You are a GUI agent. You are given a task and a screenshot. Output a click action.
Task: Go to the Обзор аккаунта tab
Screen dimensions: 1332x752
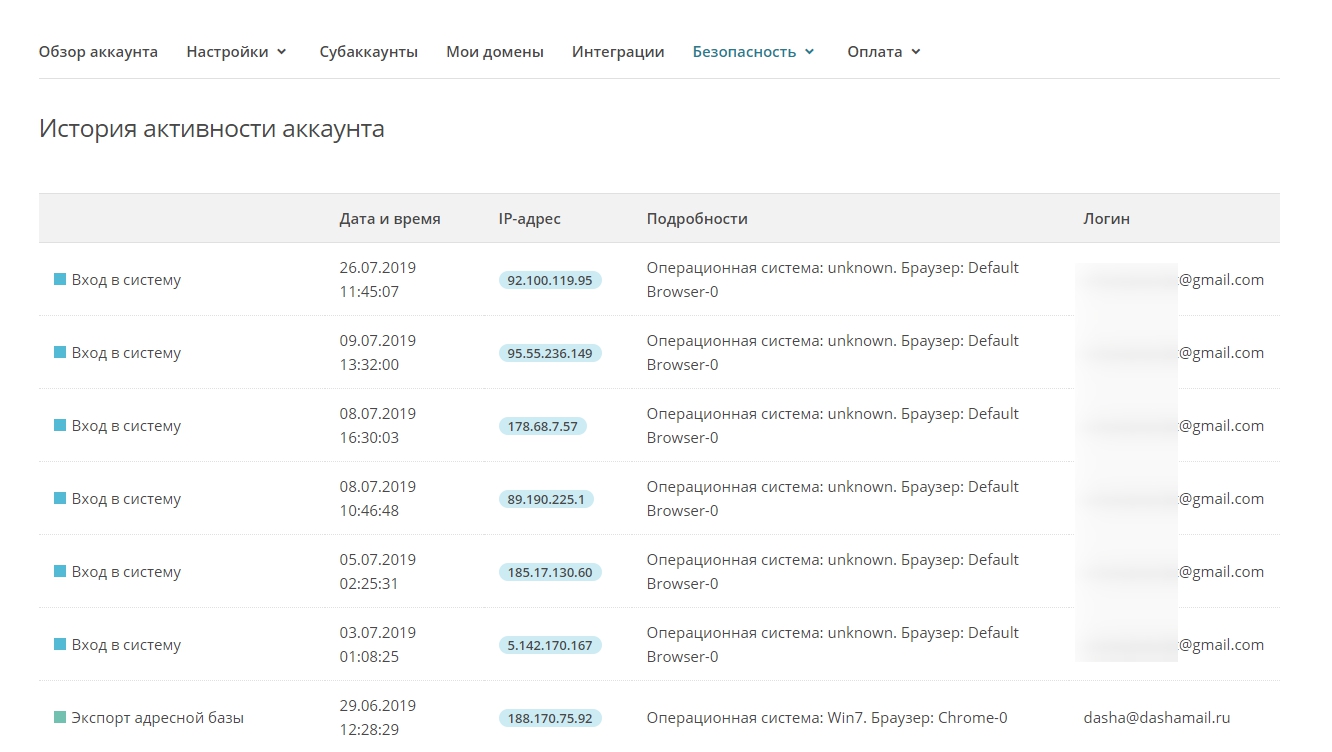(98, 52)
